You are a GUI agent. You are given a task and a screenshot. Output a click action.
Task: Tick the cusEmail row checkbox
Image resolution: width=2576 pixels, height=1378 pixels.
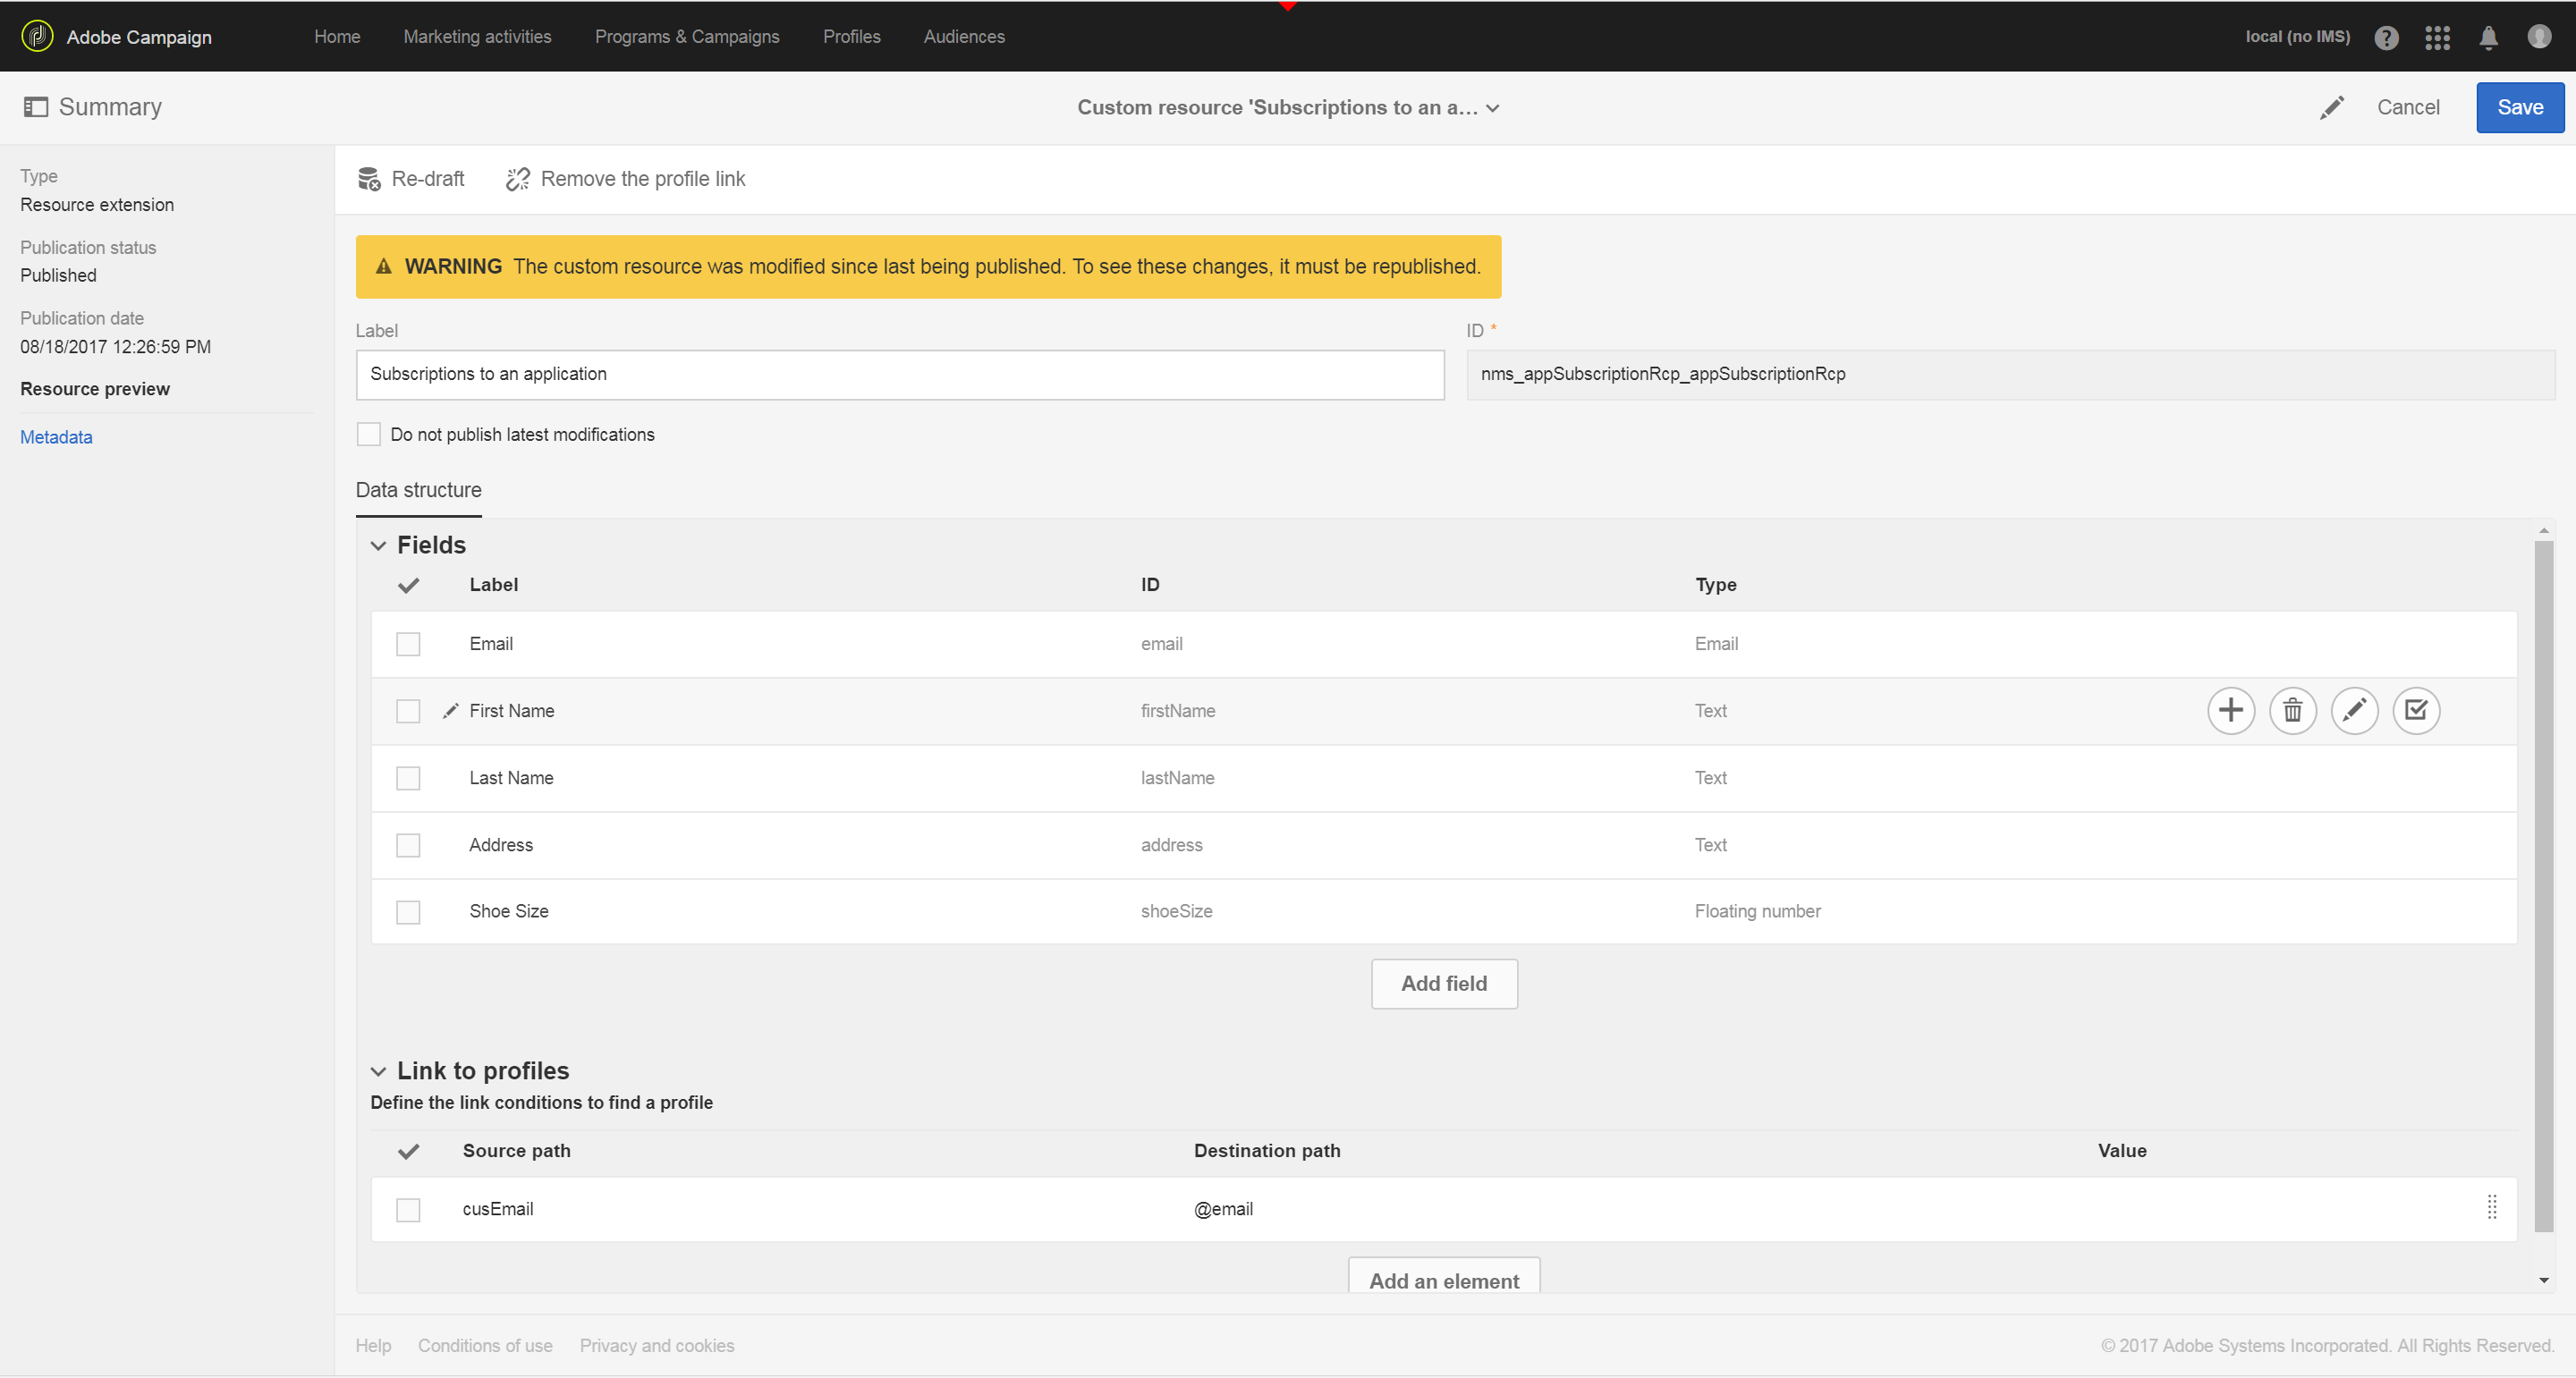tap(408, 1210)
